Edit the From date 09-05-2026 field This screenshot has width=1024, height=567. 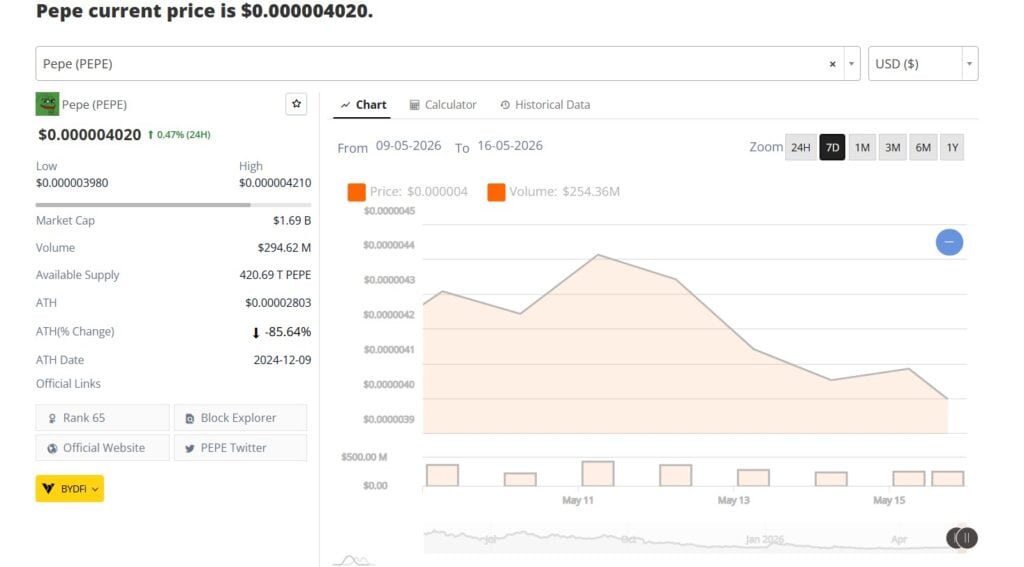coord(408,146)
